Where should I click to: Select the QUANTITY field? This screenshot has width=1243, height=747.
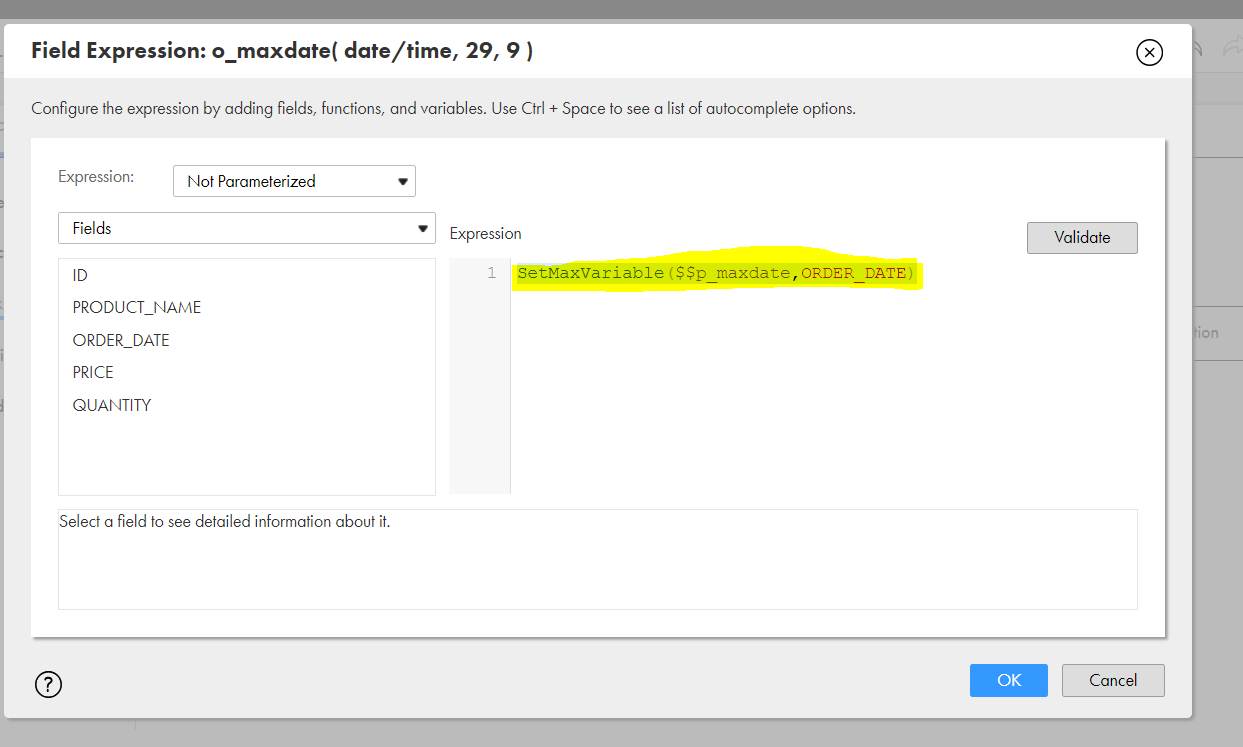(x=112, y=405)
